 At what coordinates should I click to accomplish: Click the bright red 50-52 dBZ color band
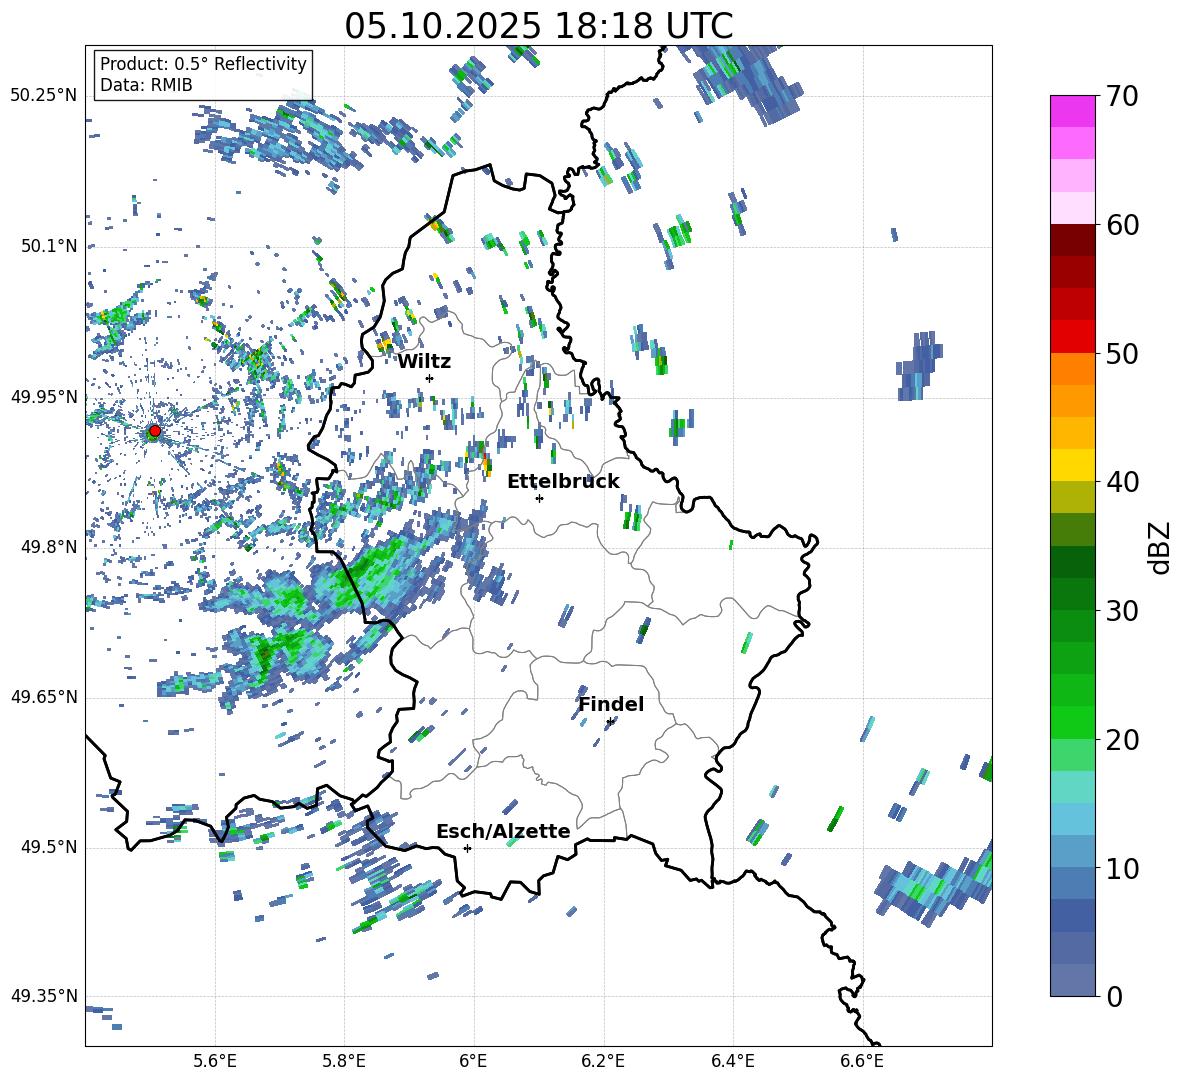[x=1072, y=336]
